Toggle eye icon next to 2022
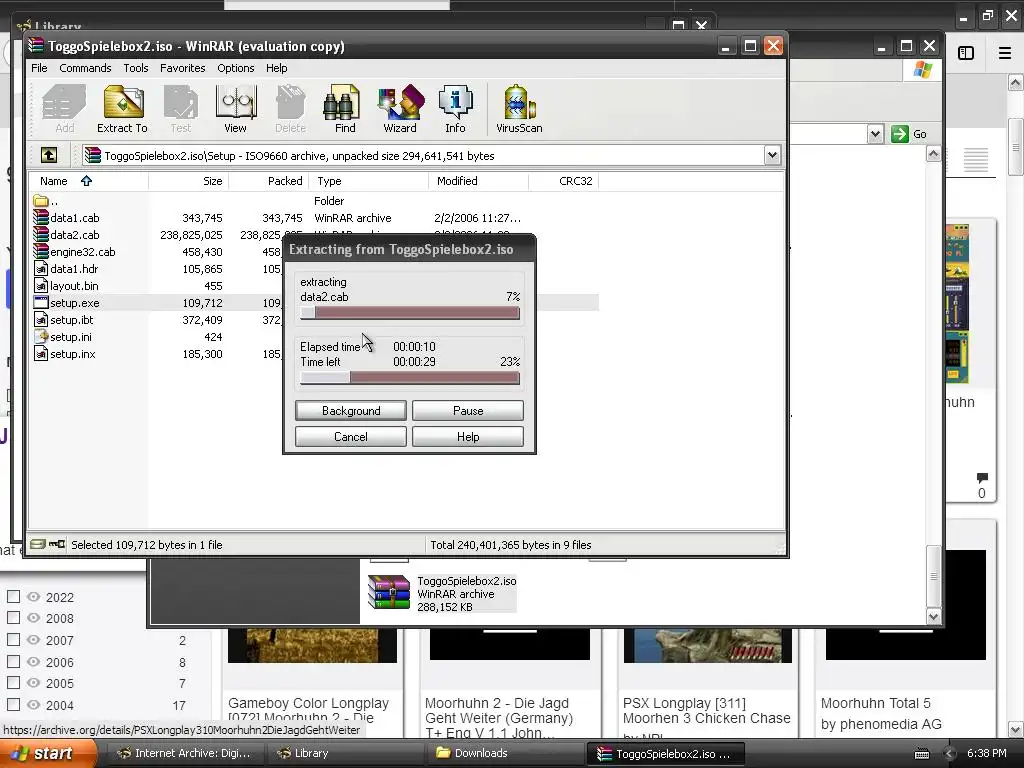The height and width of the screenshot is (768, 1024). coord(33,596)
